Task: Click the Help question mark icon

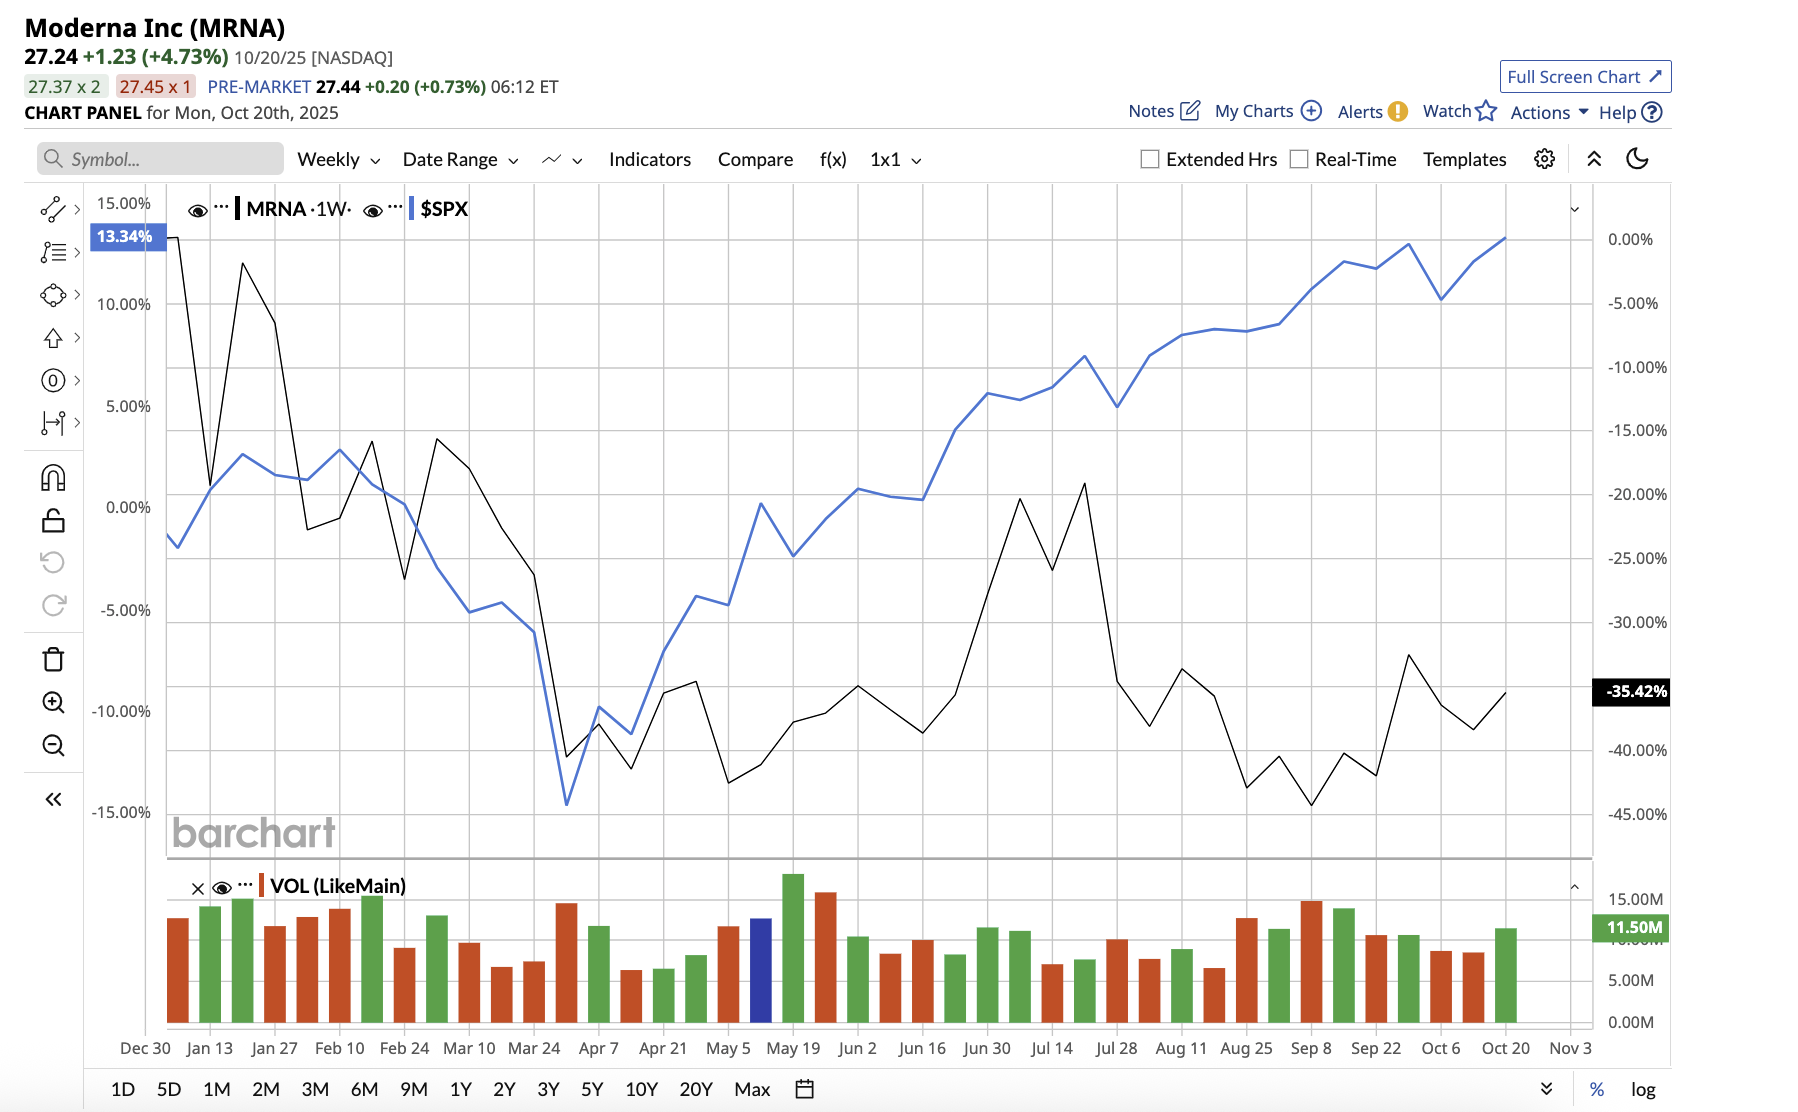Action: tap(1652, 112)
